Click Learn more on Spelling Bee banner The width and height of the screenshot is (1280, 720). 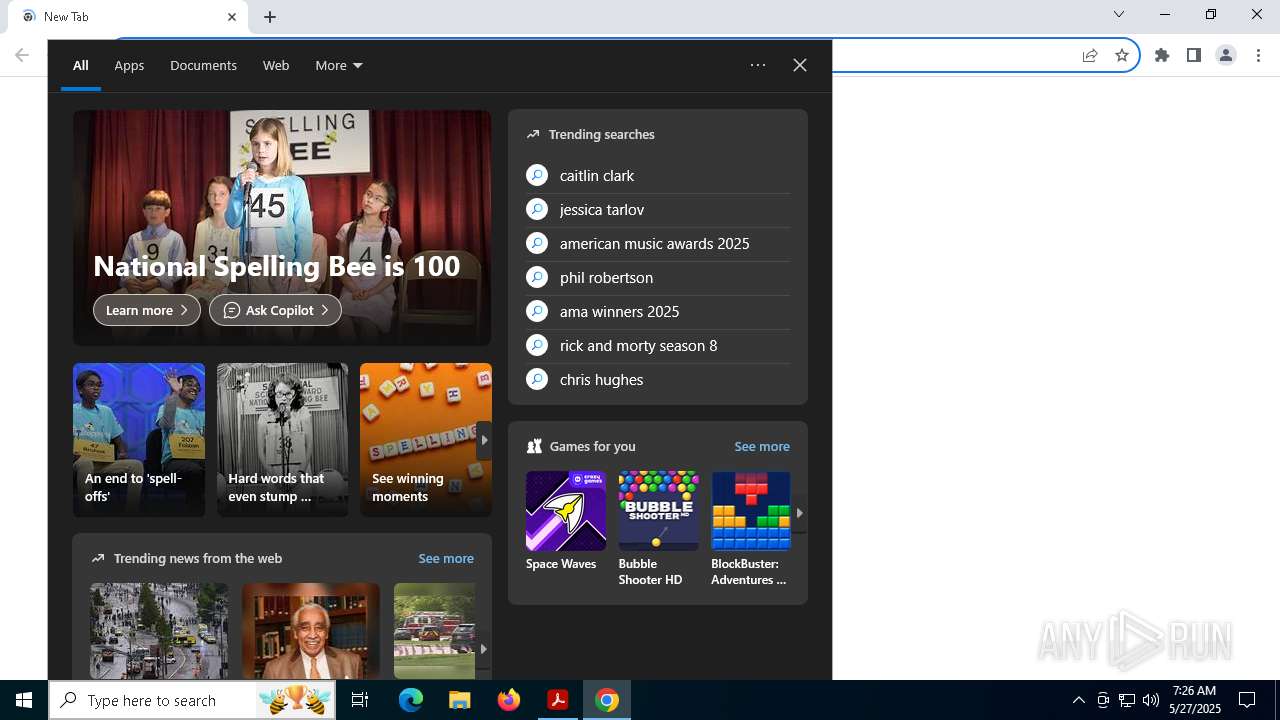click(x=147, y=310)
